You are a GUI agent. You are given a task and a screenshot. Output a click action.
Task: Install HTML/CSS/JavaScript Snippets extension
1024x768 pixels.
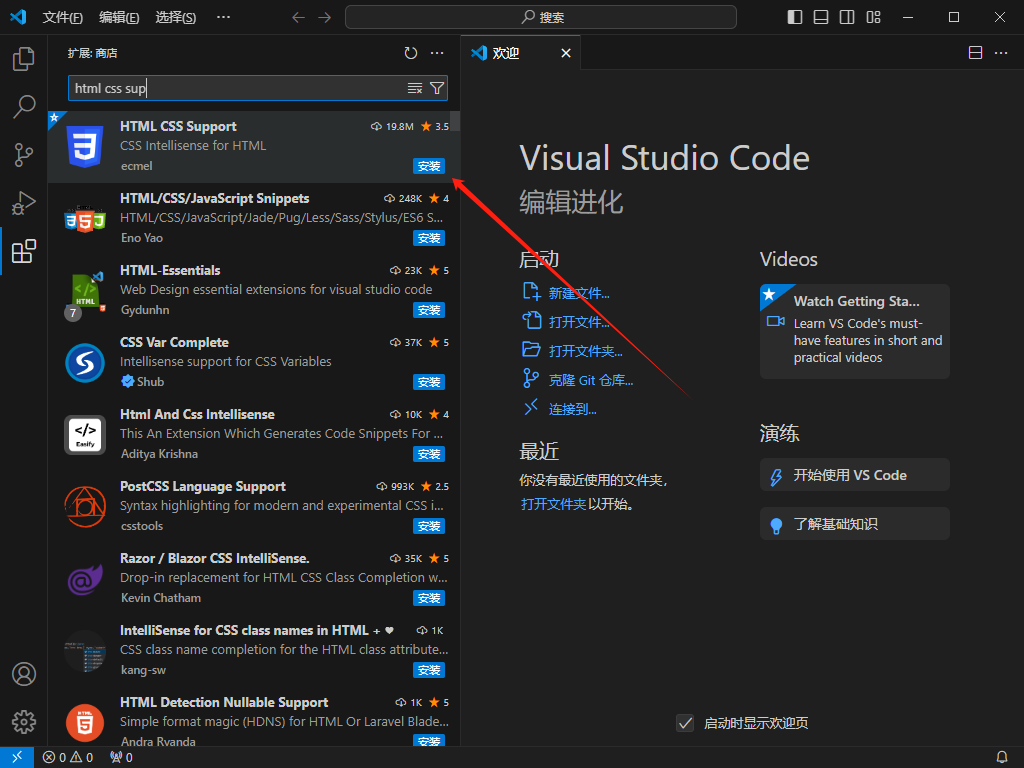click(429, 238)
